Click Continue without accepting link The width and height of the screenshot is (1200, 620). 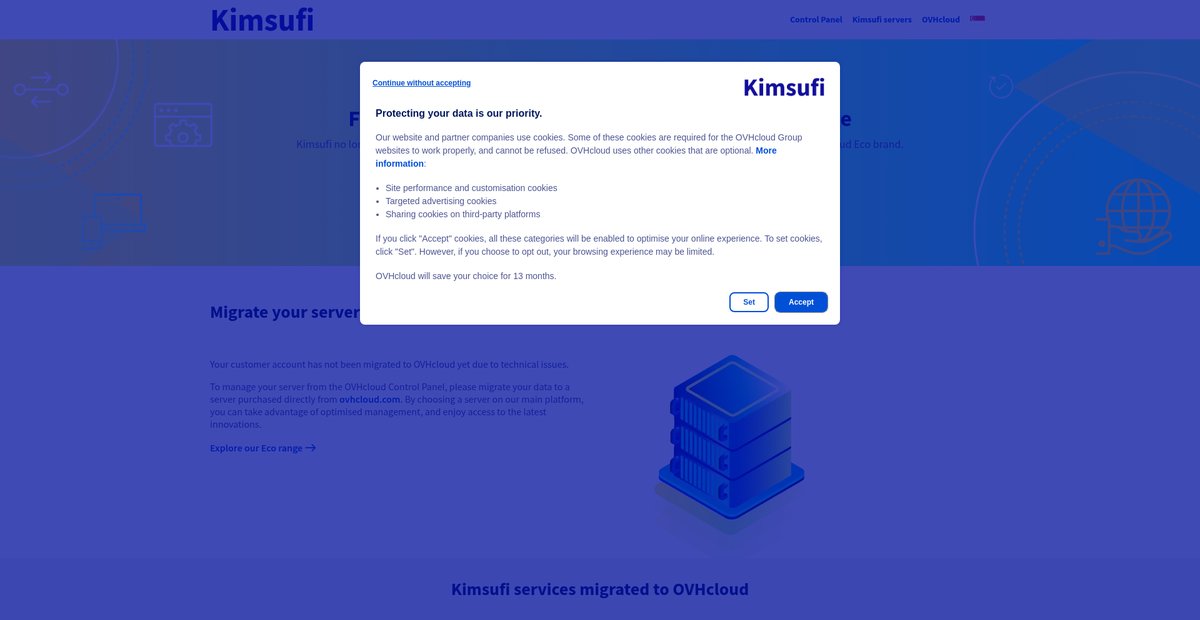tap(422, 83)
